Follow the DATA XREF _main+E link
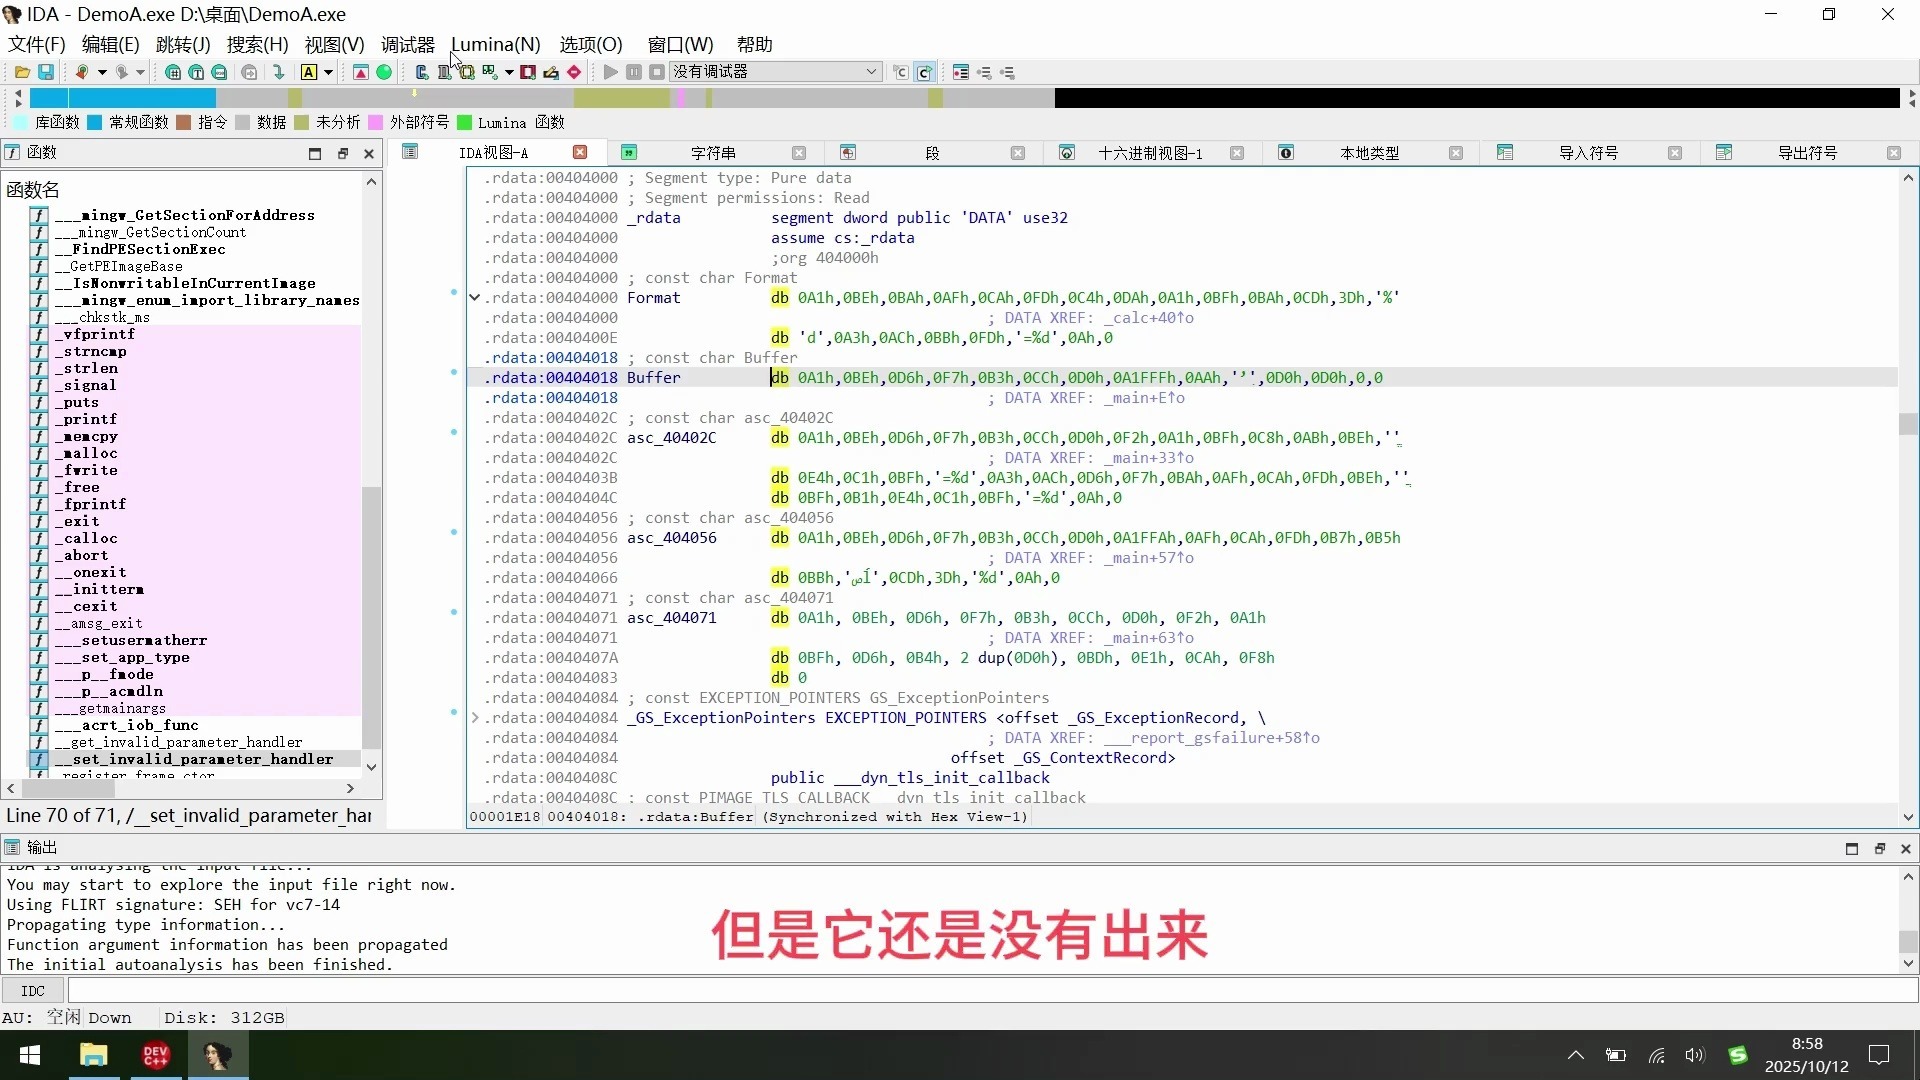This screenshot has height=1080, width=1920. (1135, 398)
